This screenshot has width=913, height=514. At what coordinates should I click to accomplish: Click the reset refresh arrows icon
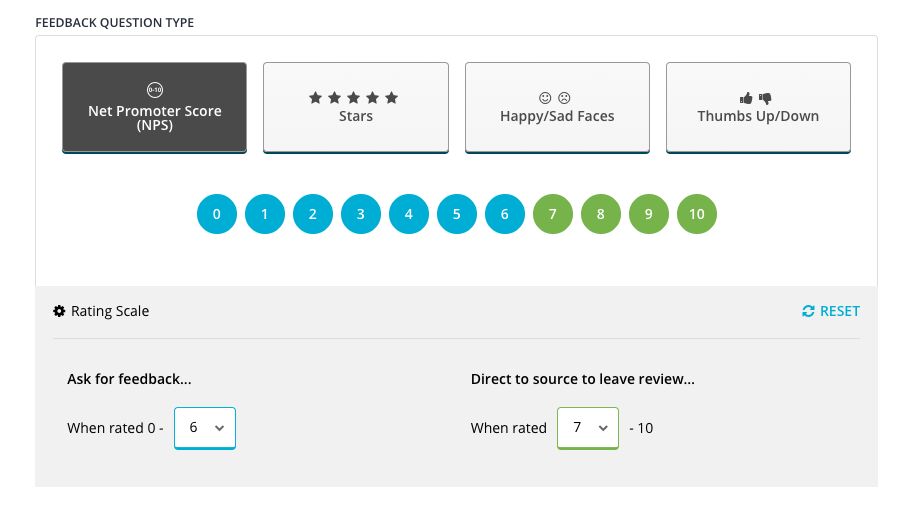click(x=808, y=311)
